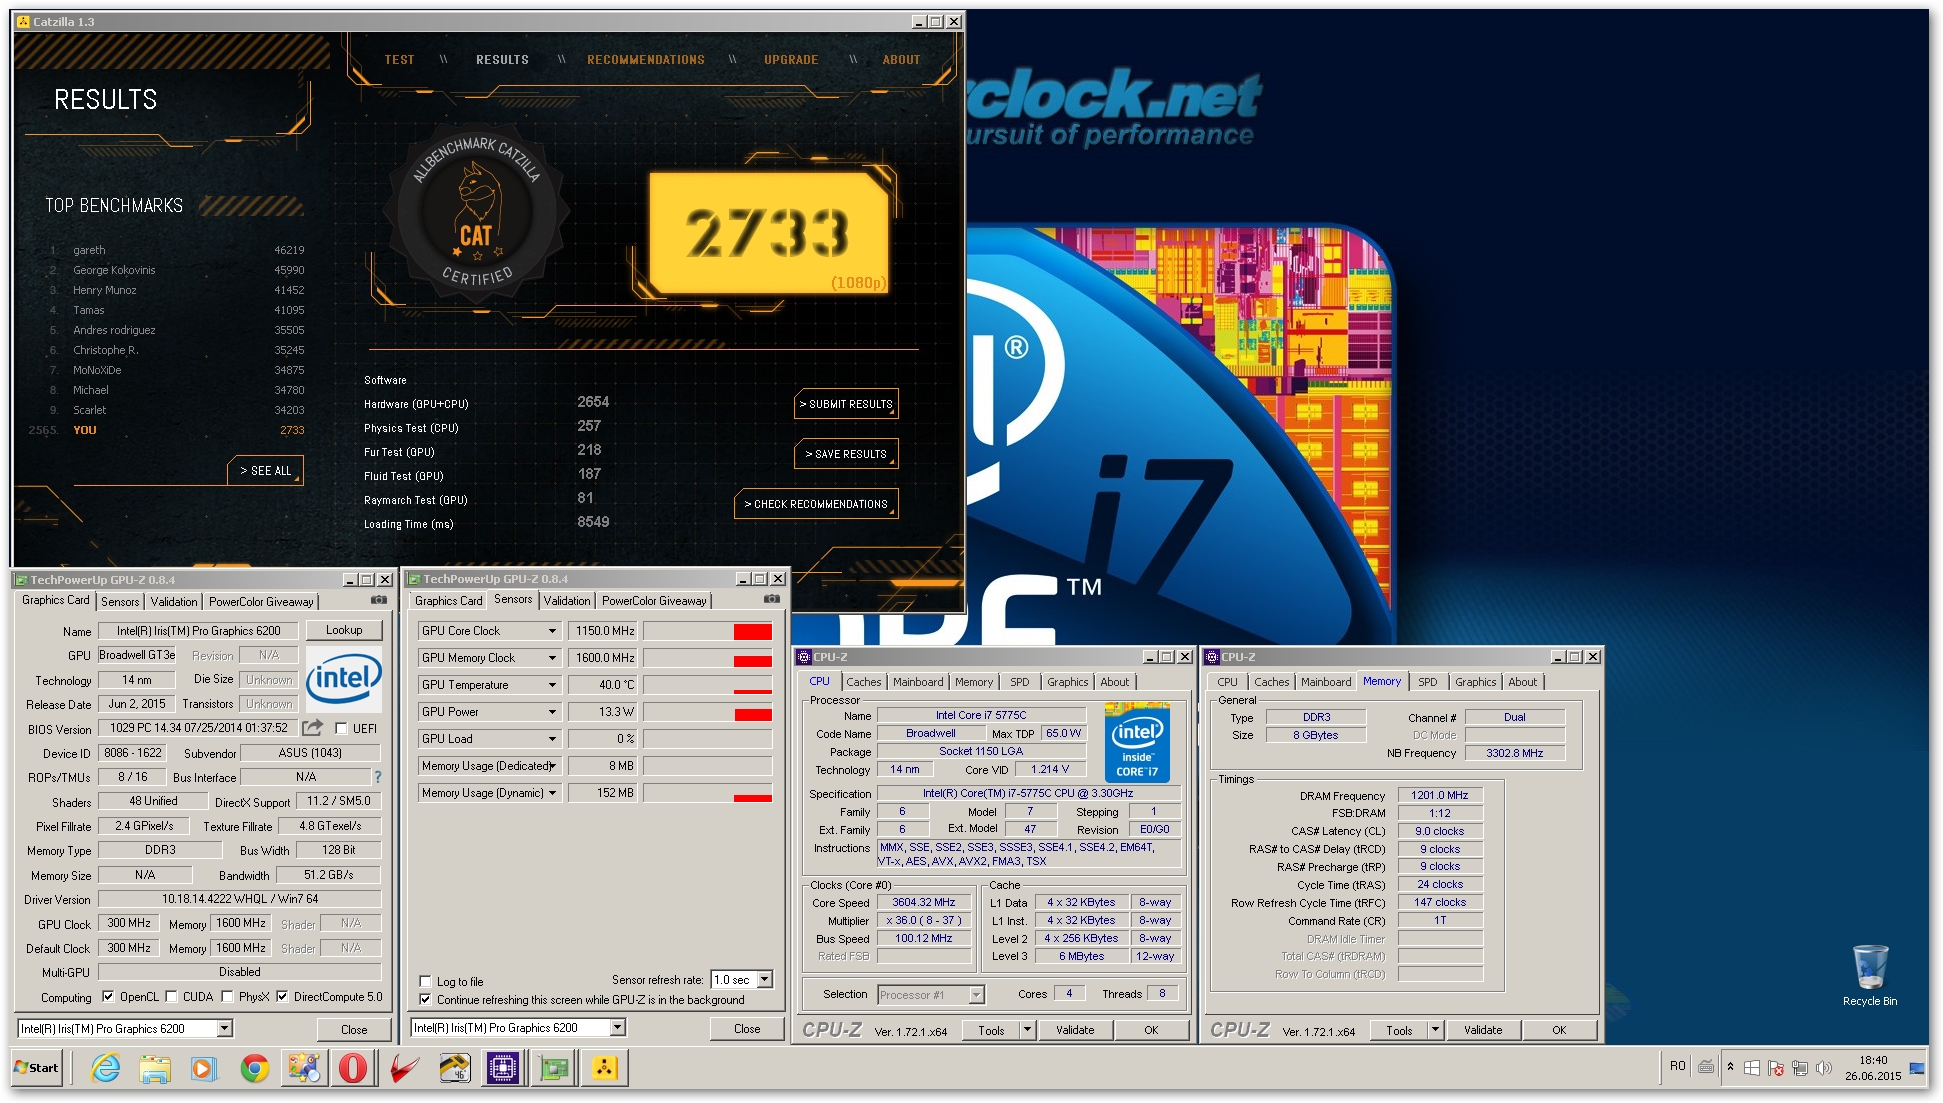1943x1103 pixels.
Task: Open the Results tab in Catzilla
Action: click(502, 60)
